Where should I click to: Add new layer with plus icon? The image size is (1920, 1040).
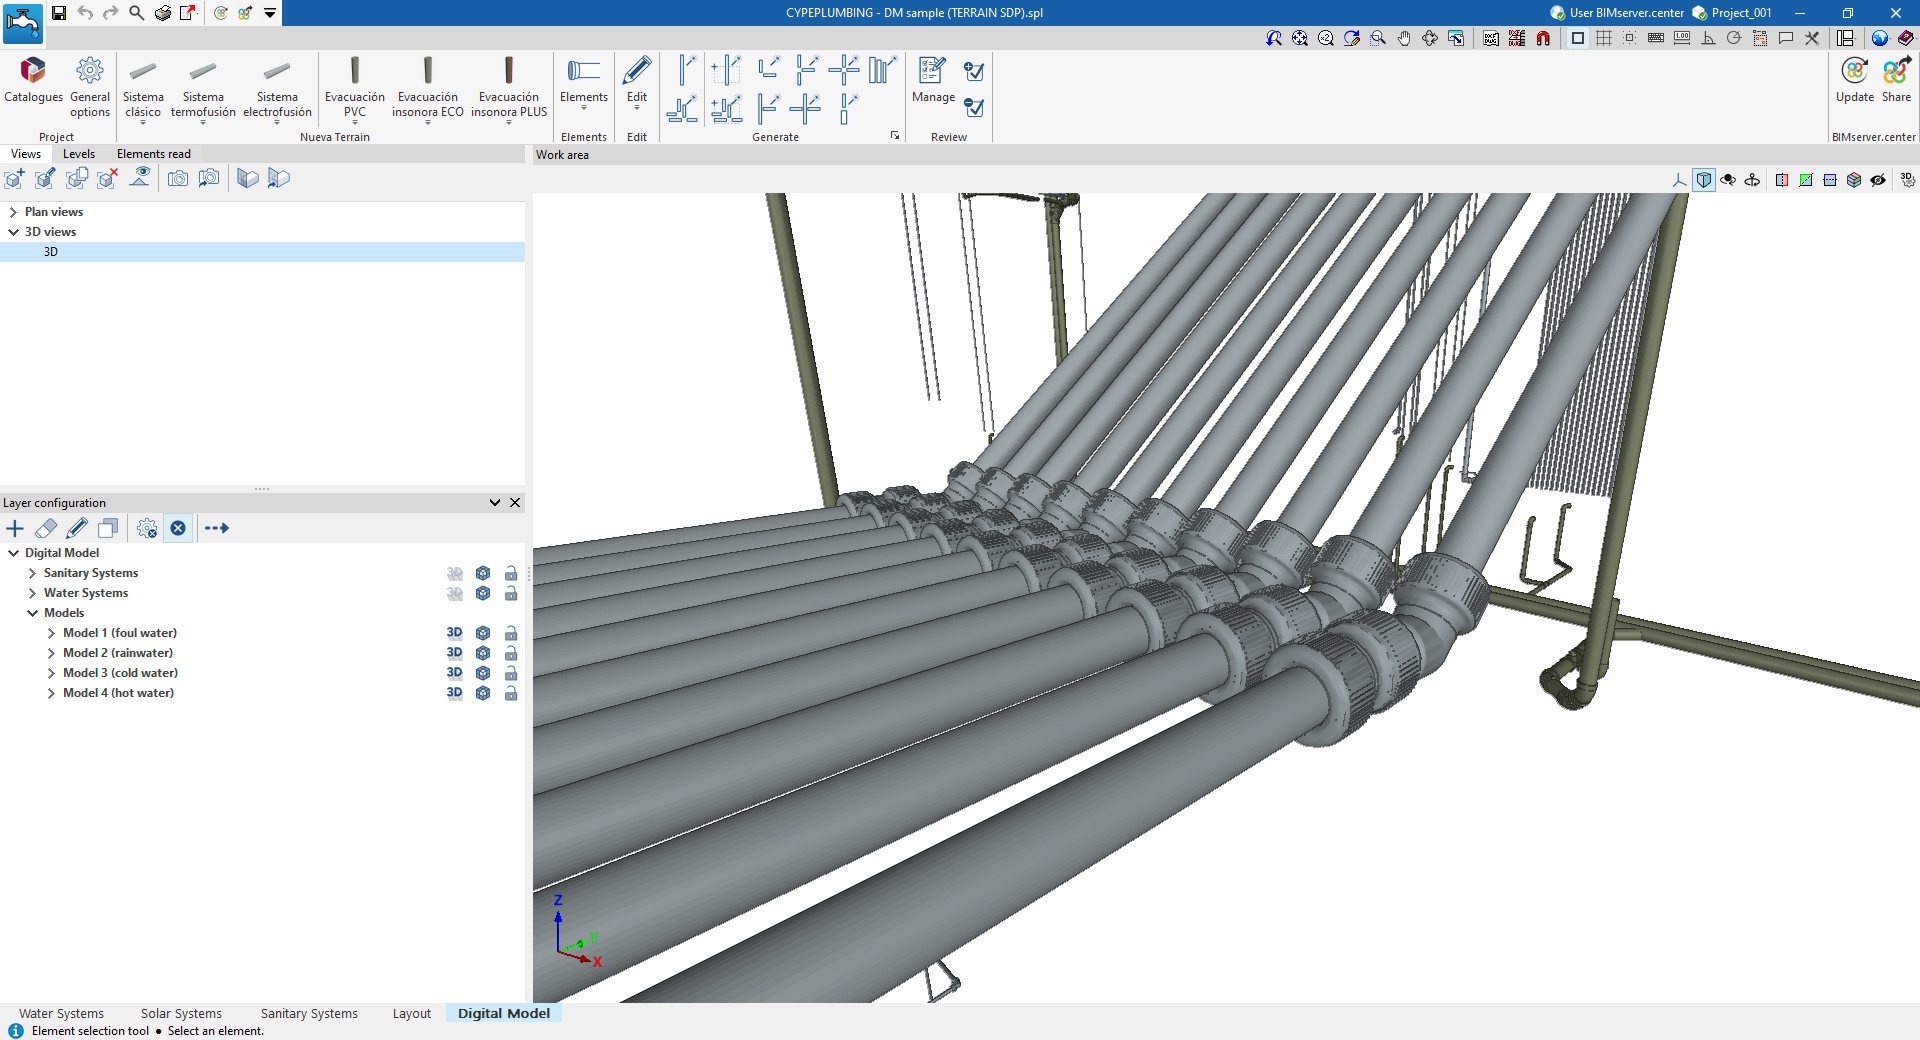click(x=15, y=528)
